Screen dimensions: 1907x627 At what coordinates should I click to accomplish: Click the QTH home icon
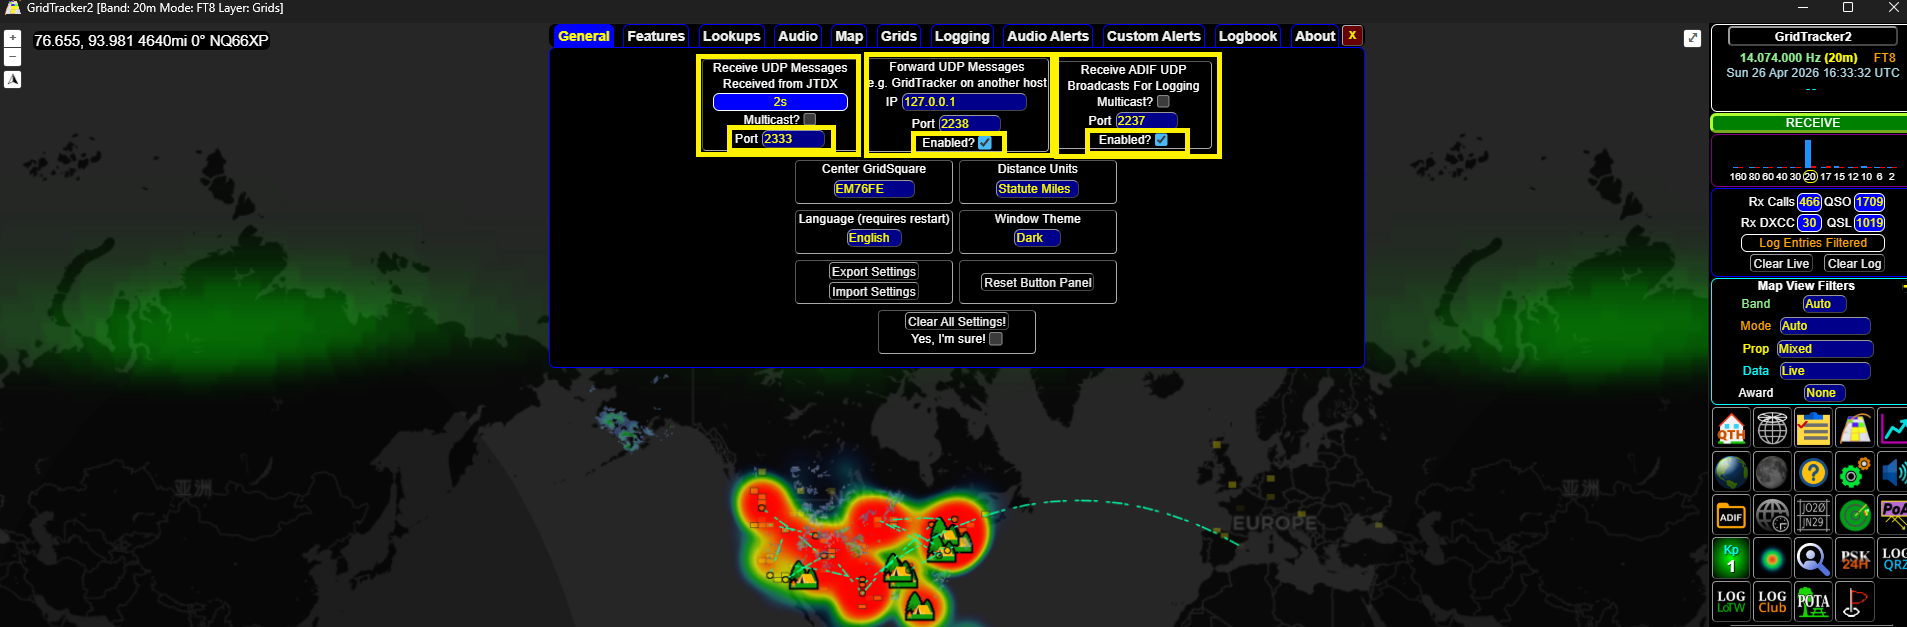coord(1731,429)
